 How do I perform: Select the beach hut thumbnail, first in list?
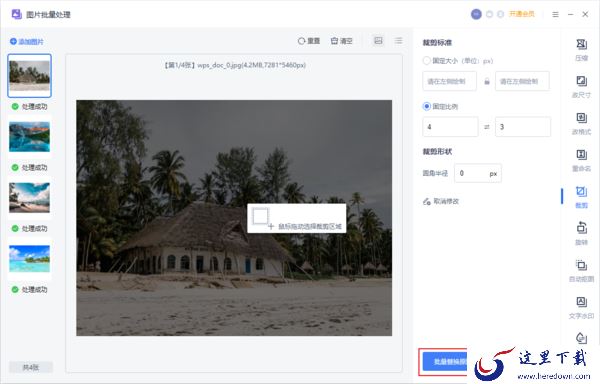tap(29, 75)
